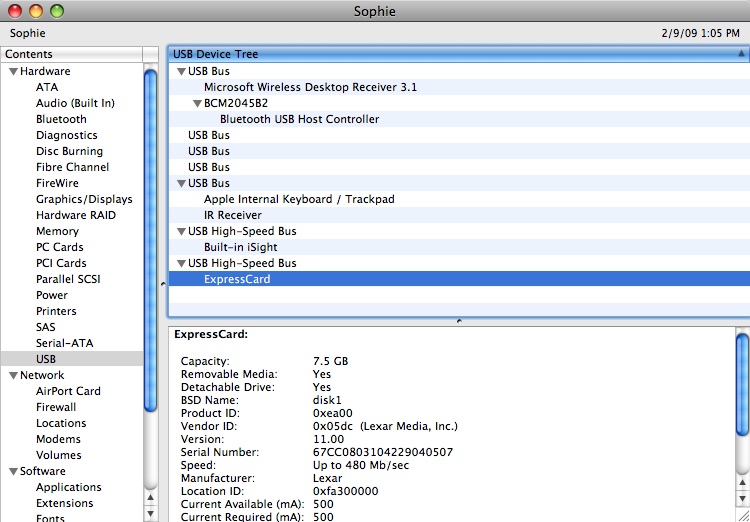The height and width of the screenshot is (522, 750).
Task: Click the vertical split-pane divider handle
Action: (x=163, y=284)
